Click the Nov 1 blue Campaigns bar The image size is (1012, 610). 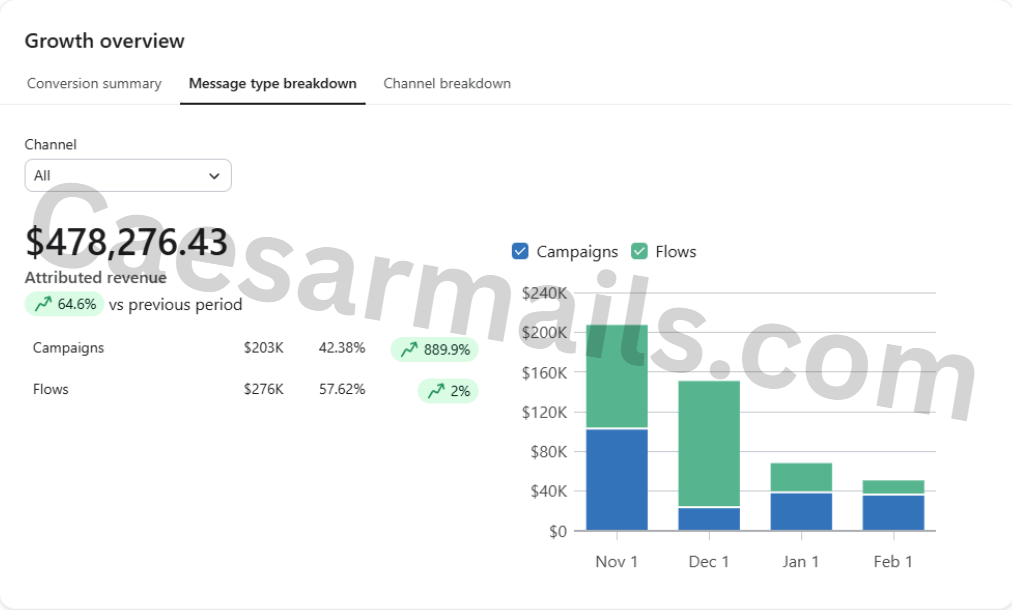pos(616,480)
